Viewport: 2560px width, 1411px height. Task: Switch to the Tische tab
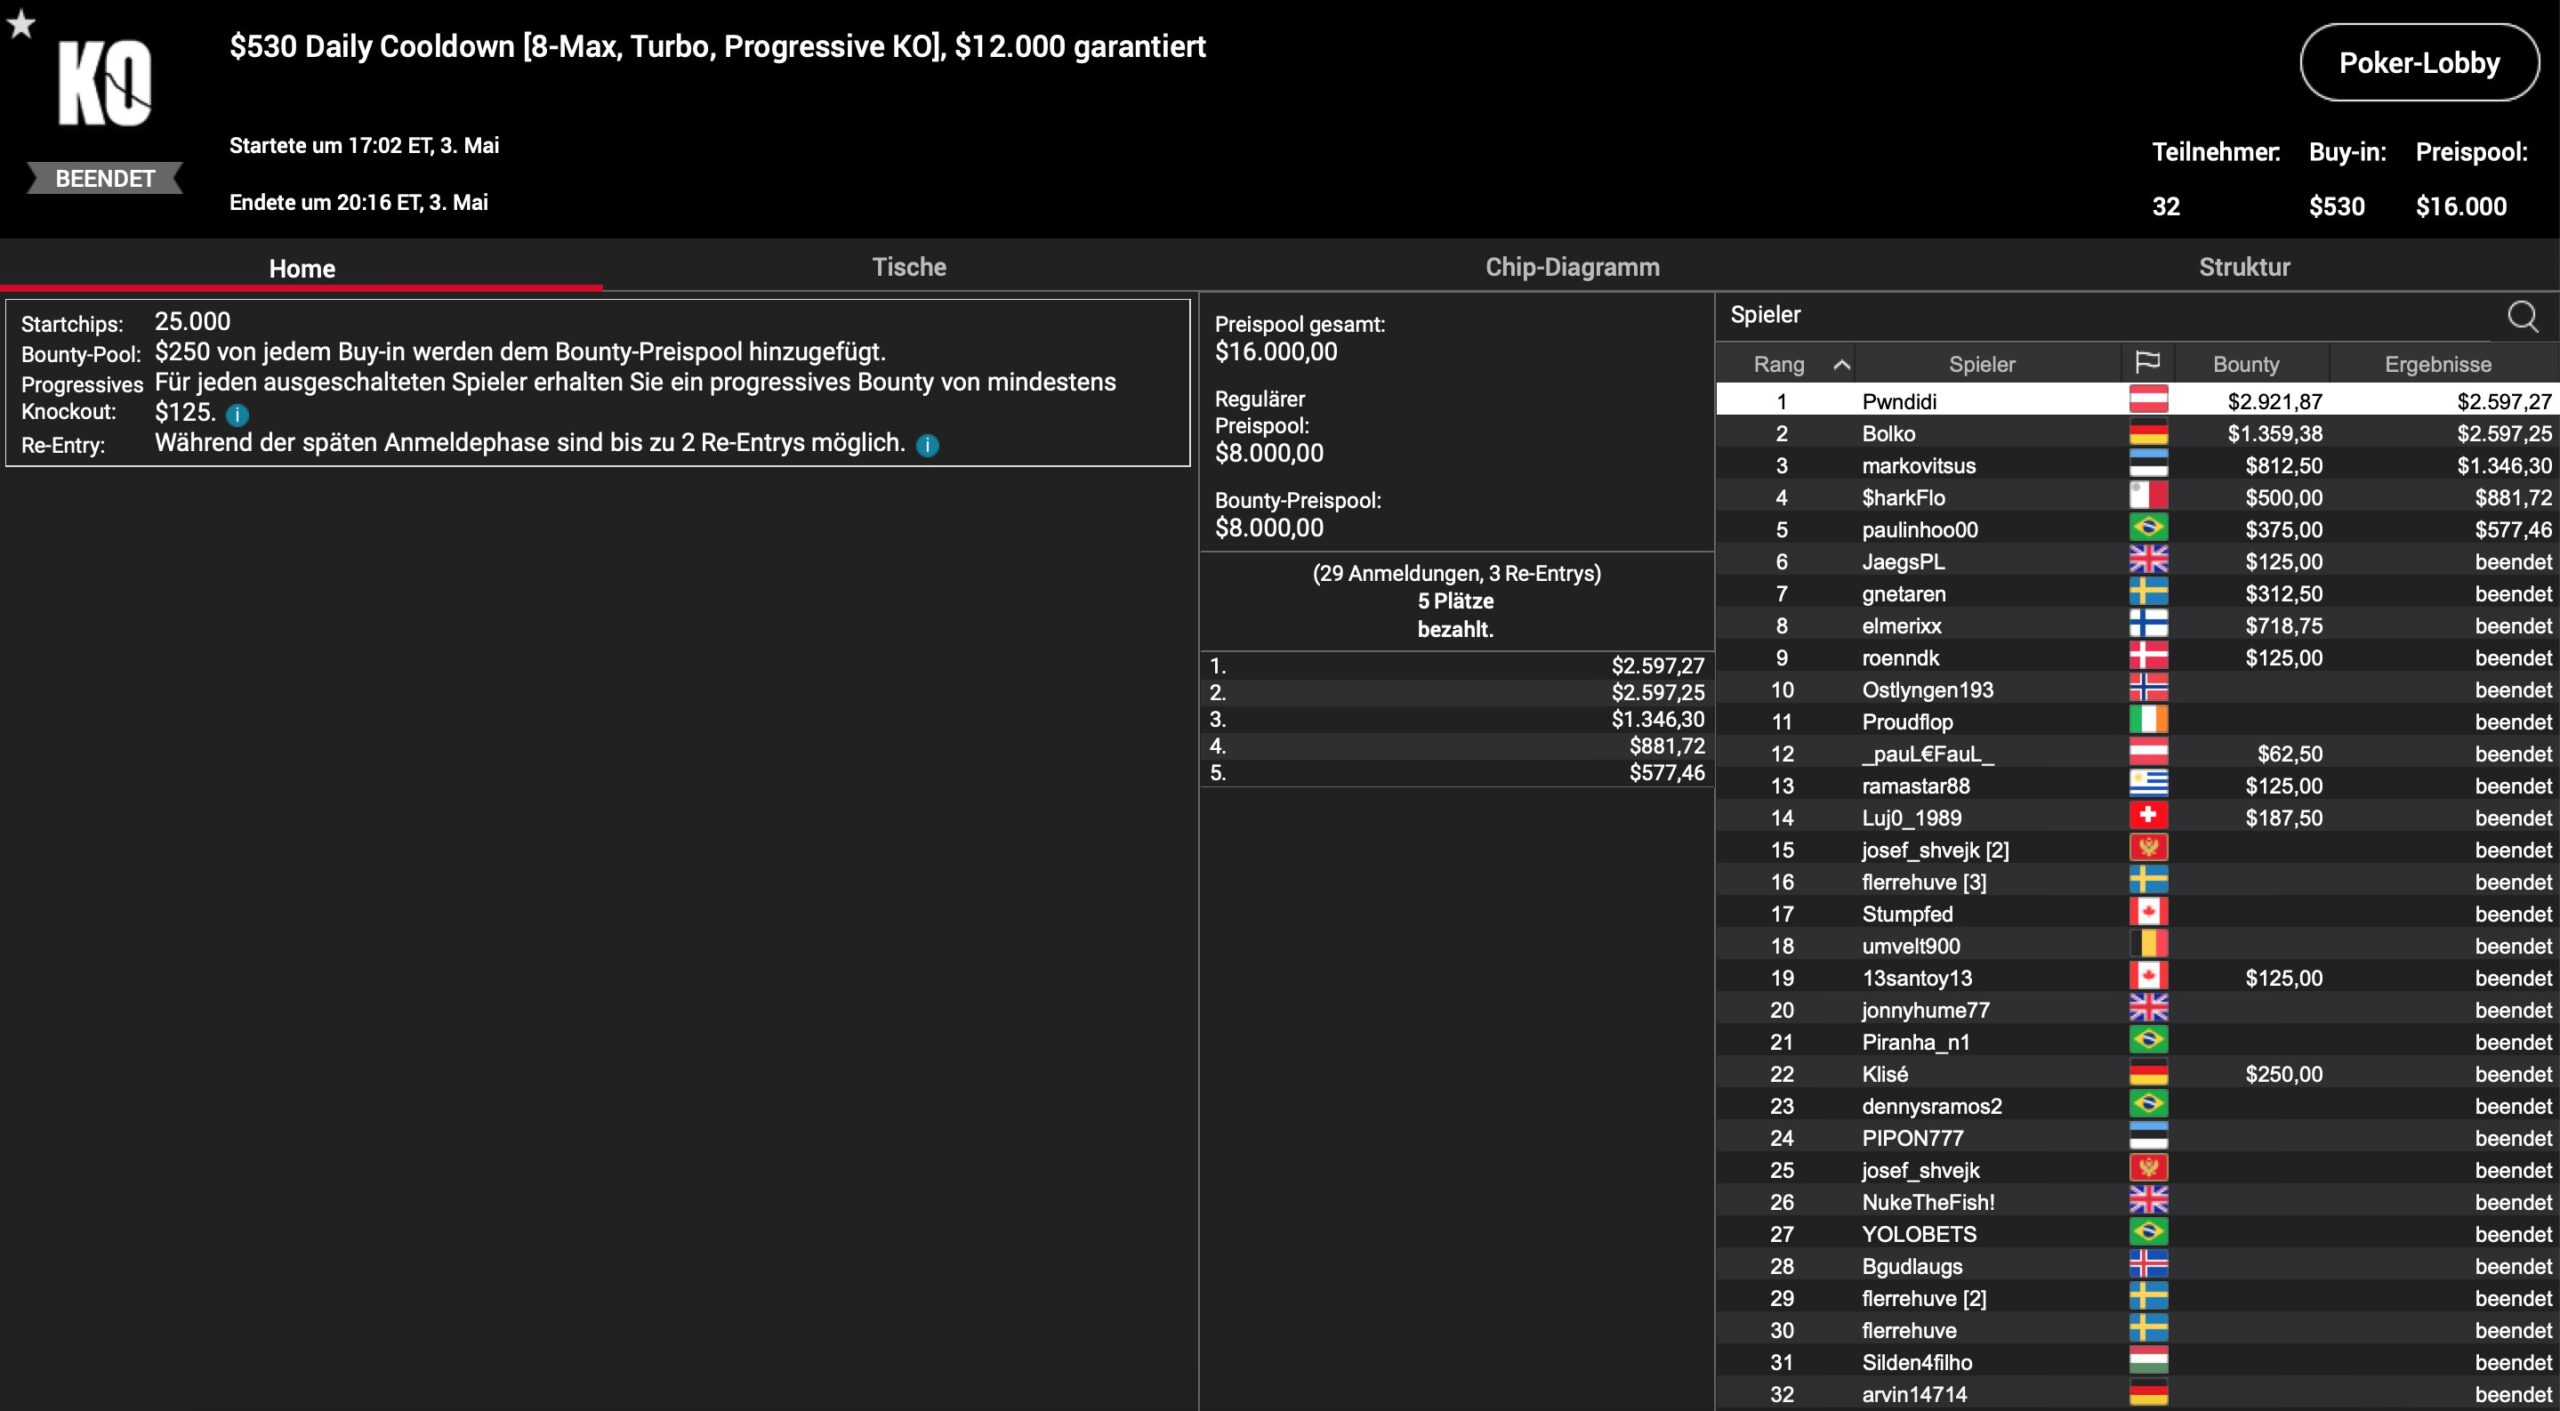tap(908, 267)
